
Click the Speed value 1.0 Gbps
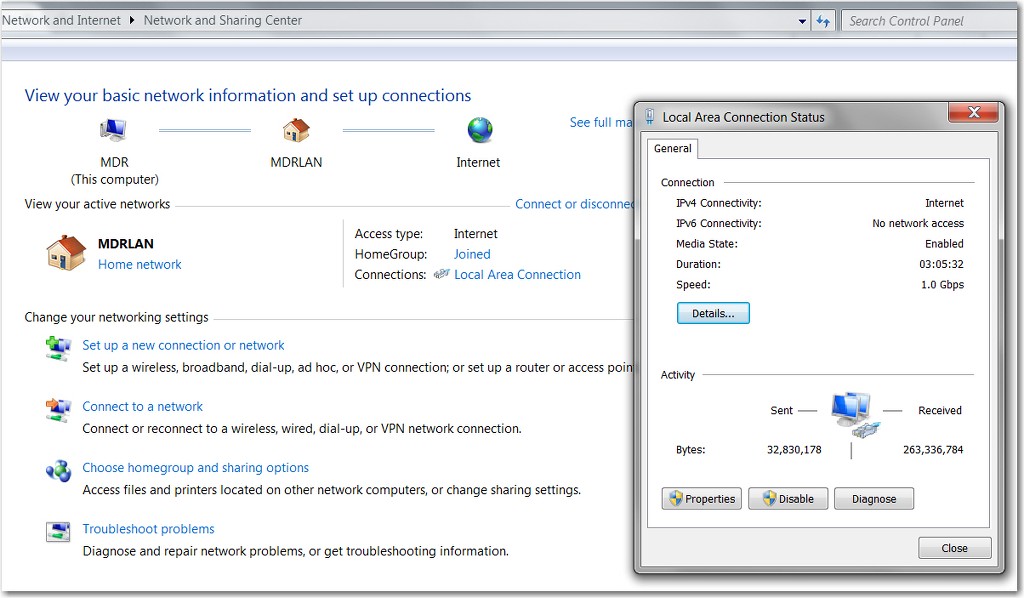click(x=942, y=285)
